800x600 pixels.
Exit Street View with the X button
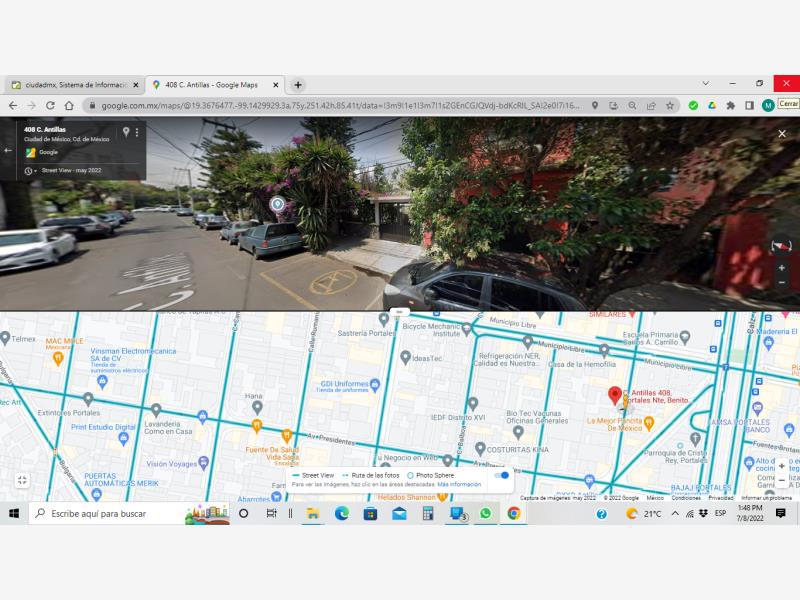click(x=782, y=134)
